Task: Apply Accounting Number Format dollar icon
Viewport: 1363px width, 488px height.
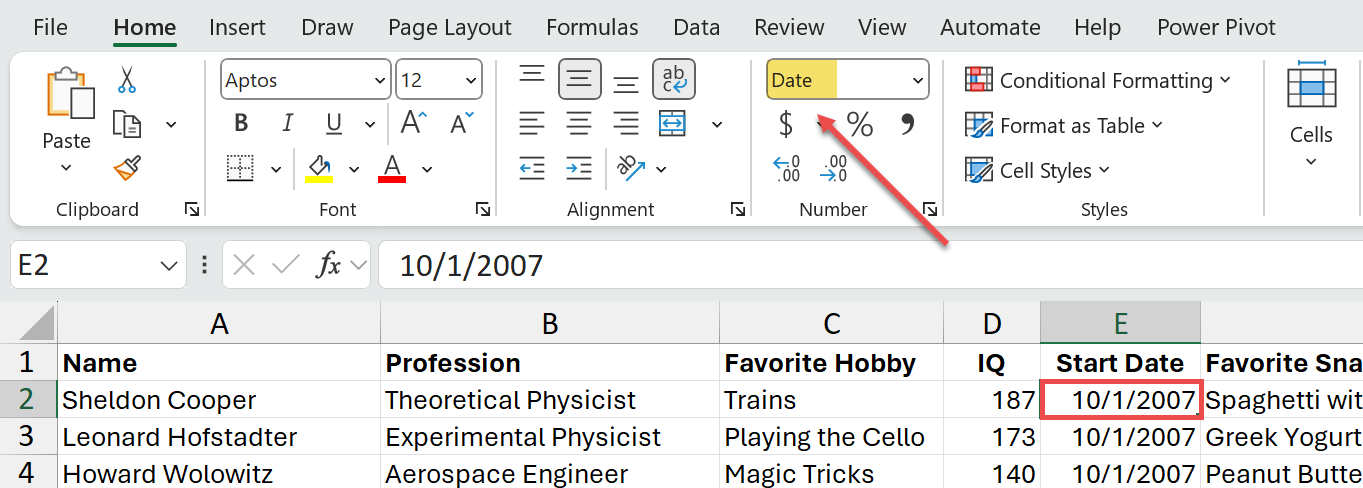Action: point(786,125)
